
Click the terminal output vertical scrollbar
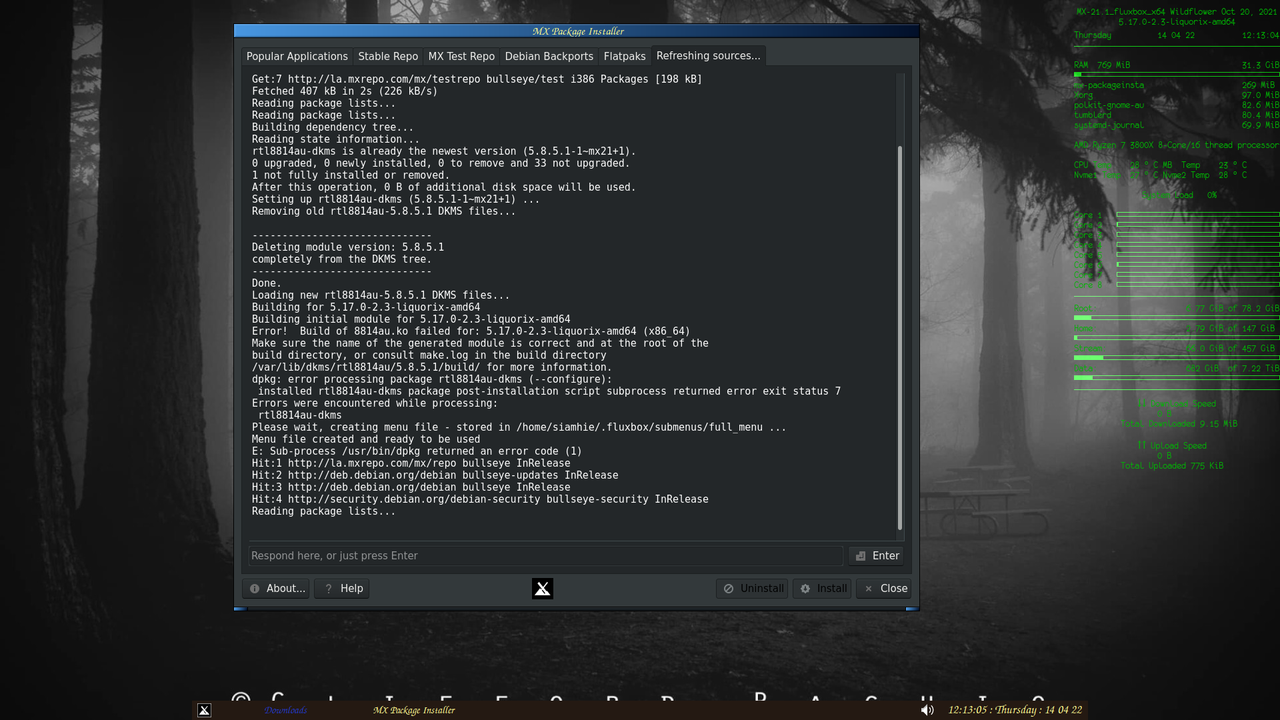[900, 338]
